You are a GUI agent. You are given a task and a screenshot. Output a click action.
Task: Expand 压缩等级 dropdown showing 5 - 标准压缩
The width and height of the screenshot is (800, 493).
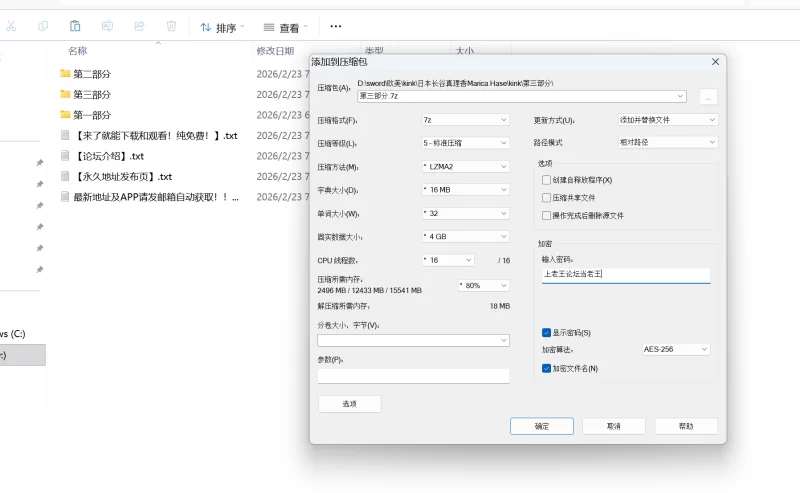click(465, 143)
